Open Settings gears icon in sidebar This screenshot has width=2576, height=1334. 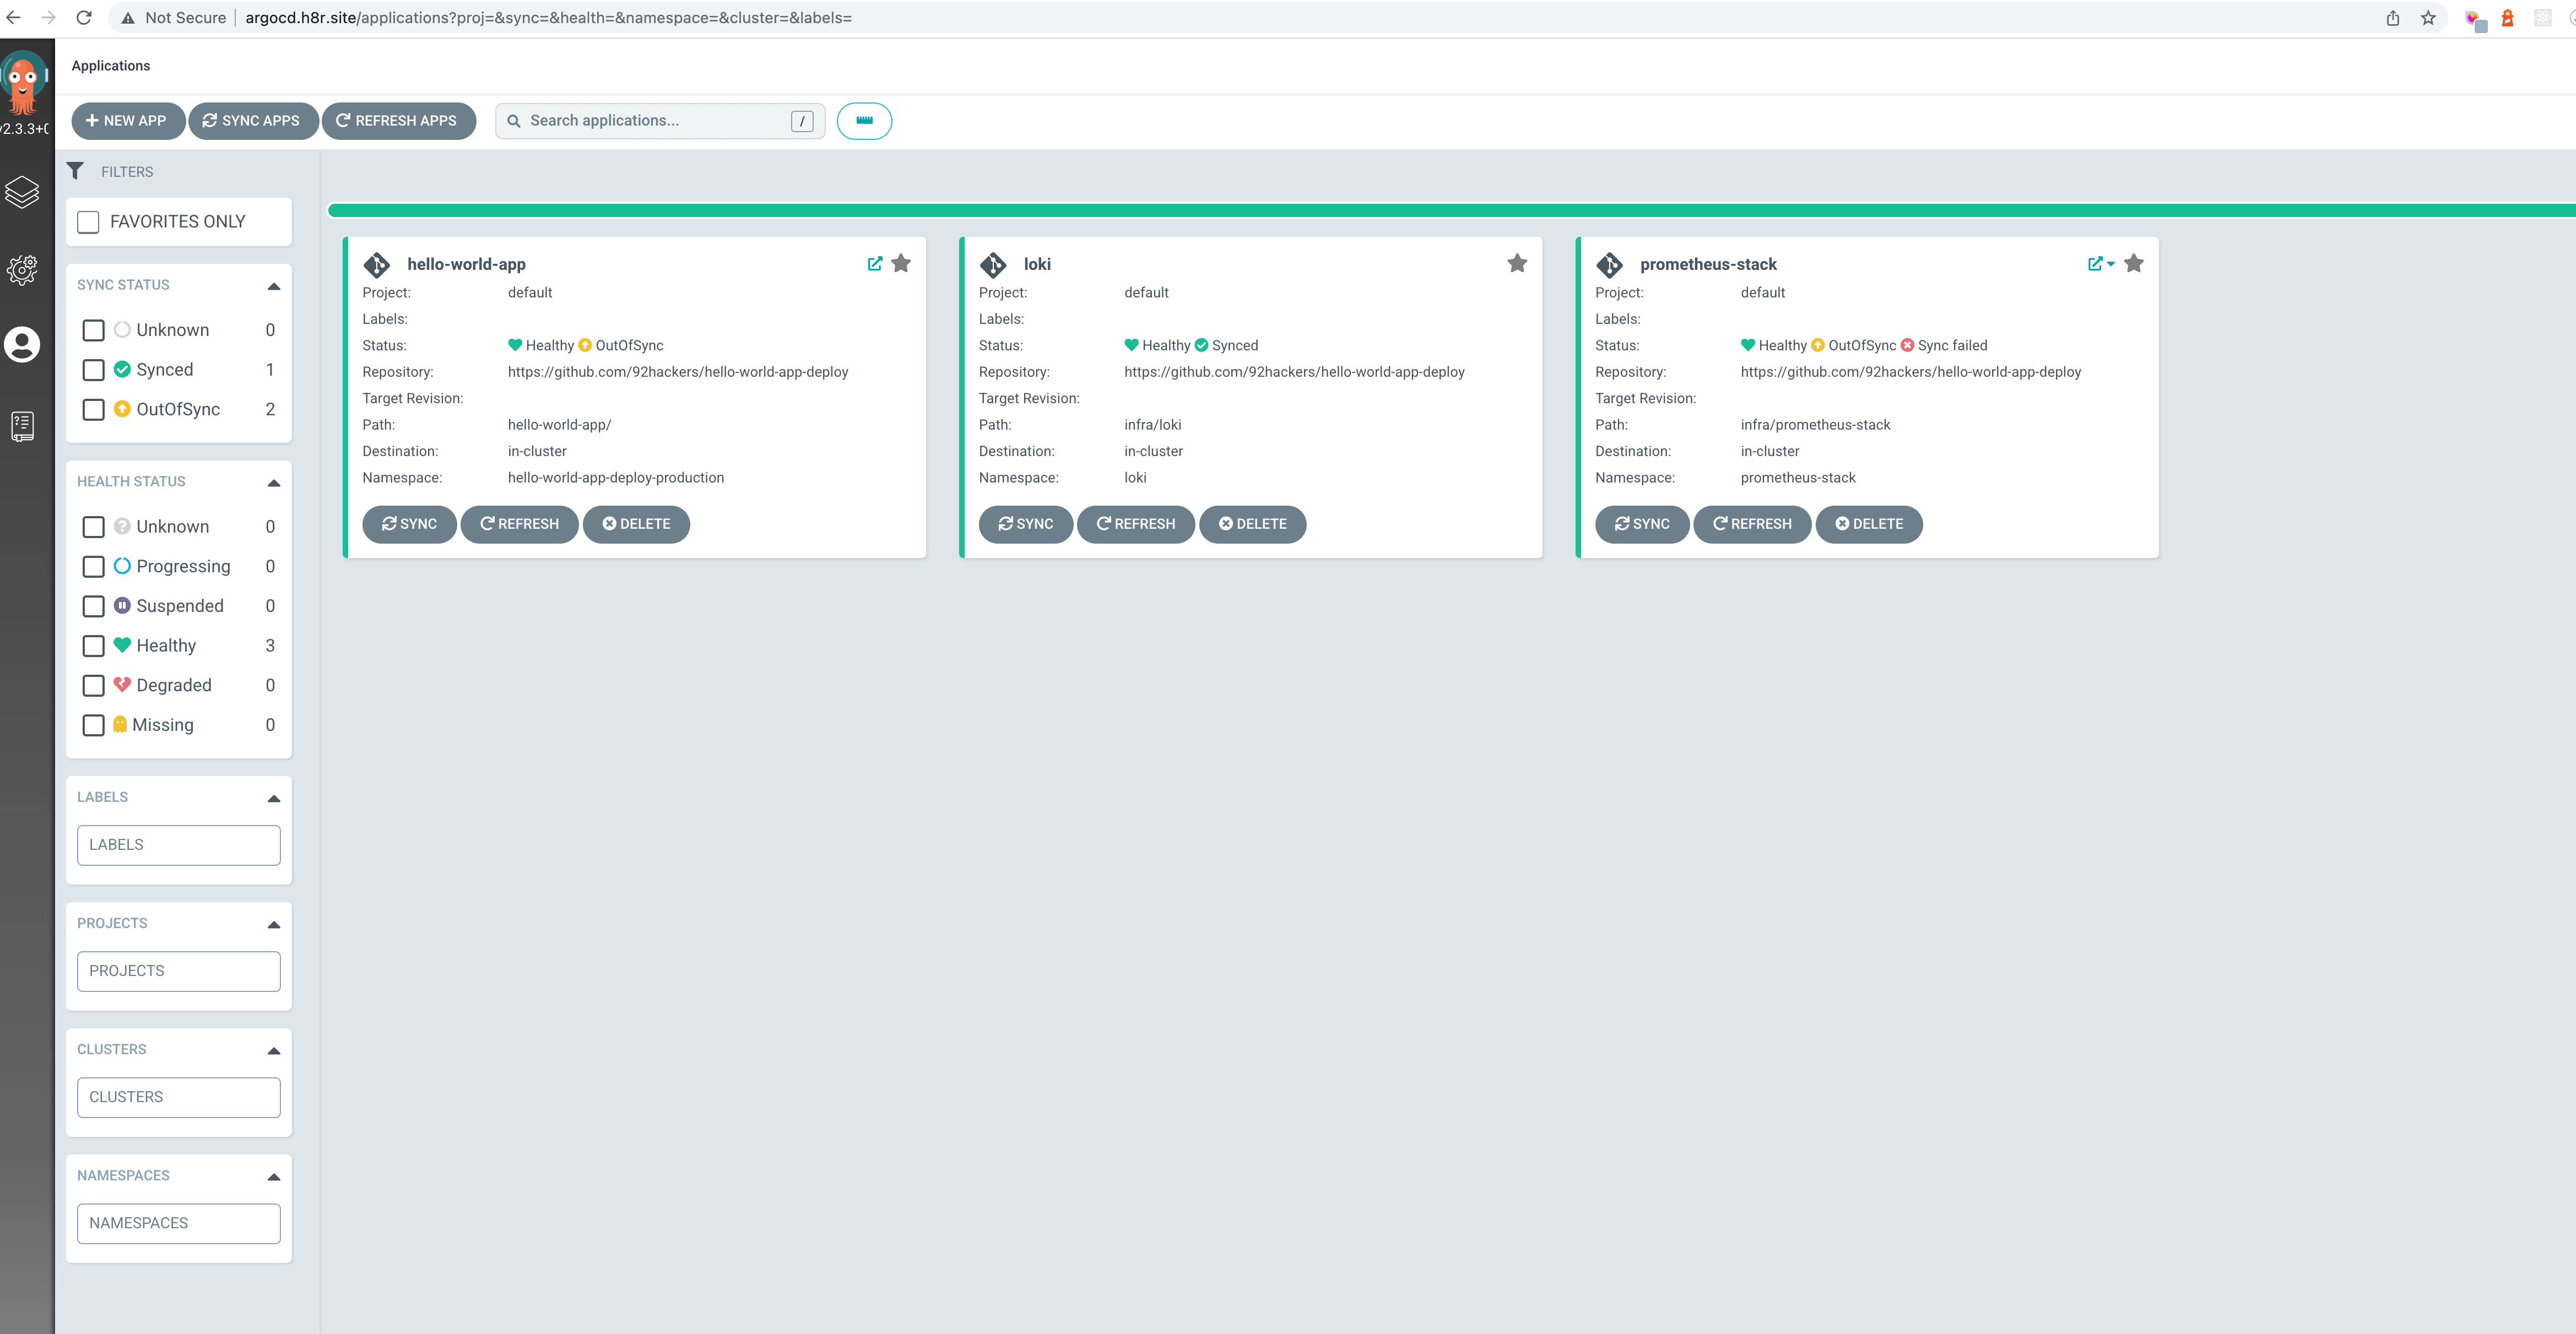click(x=22, y=269)
